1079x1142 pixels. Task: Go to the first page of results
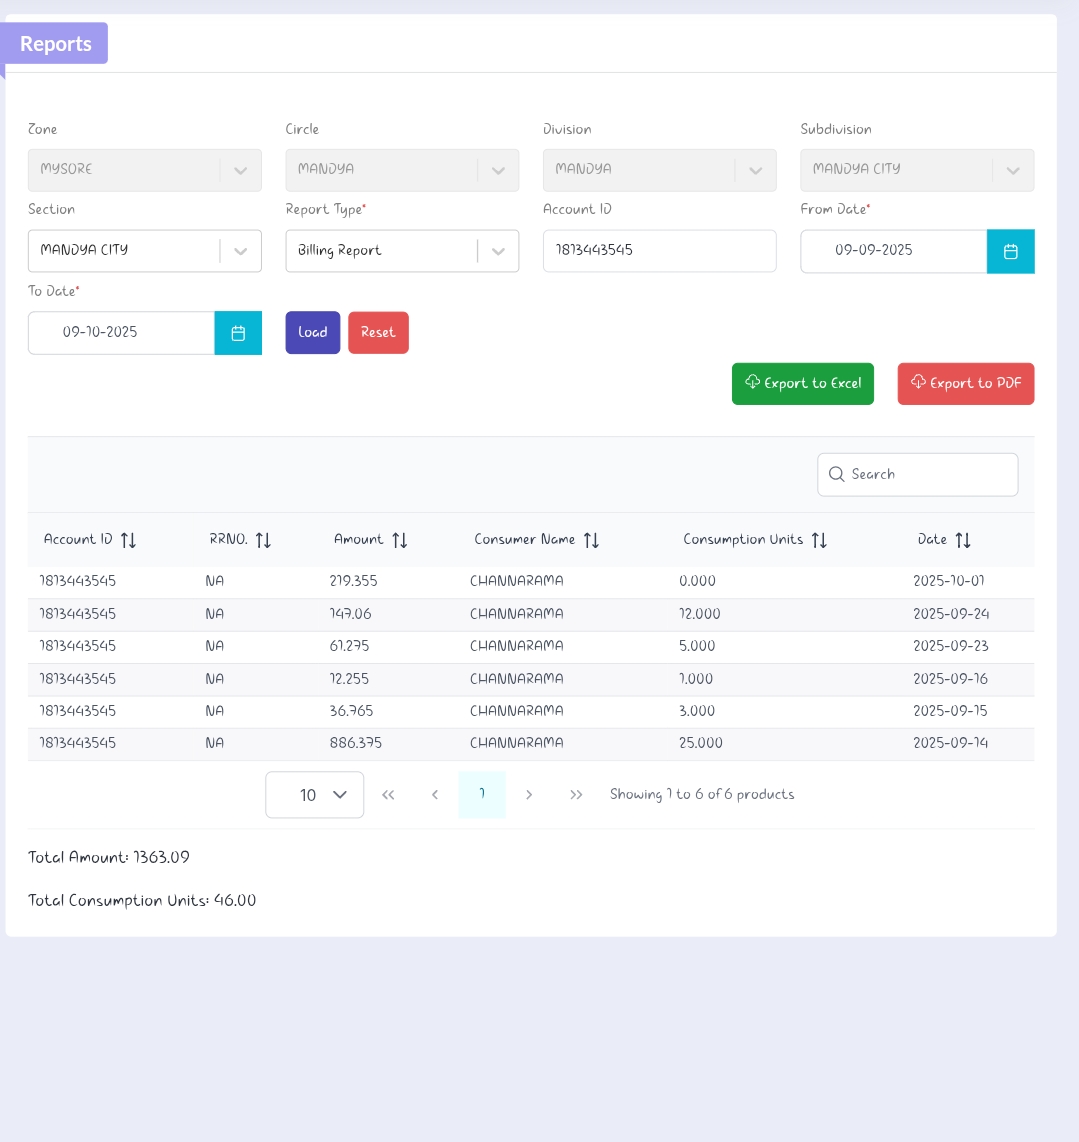coord(388,795)
